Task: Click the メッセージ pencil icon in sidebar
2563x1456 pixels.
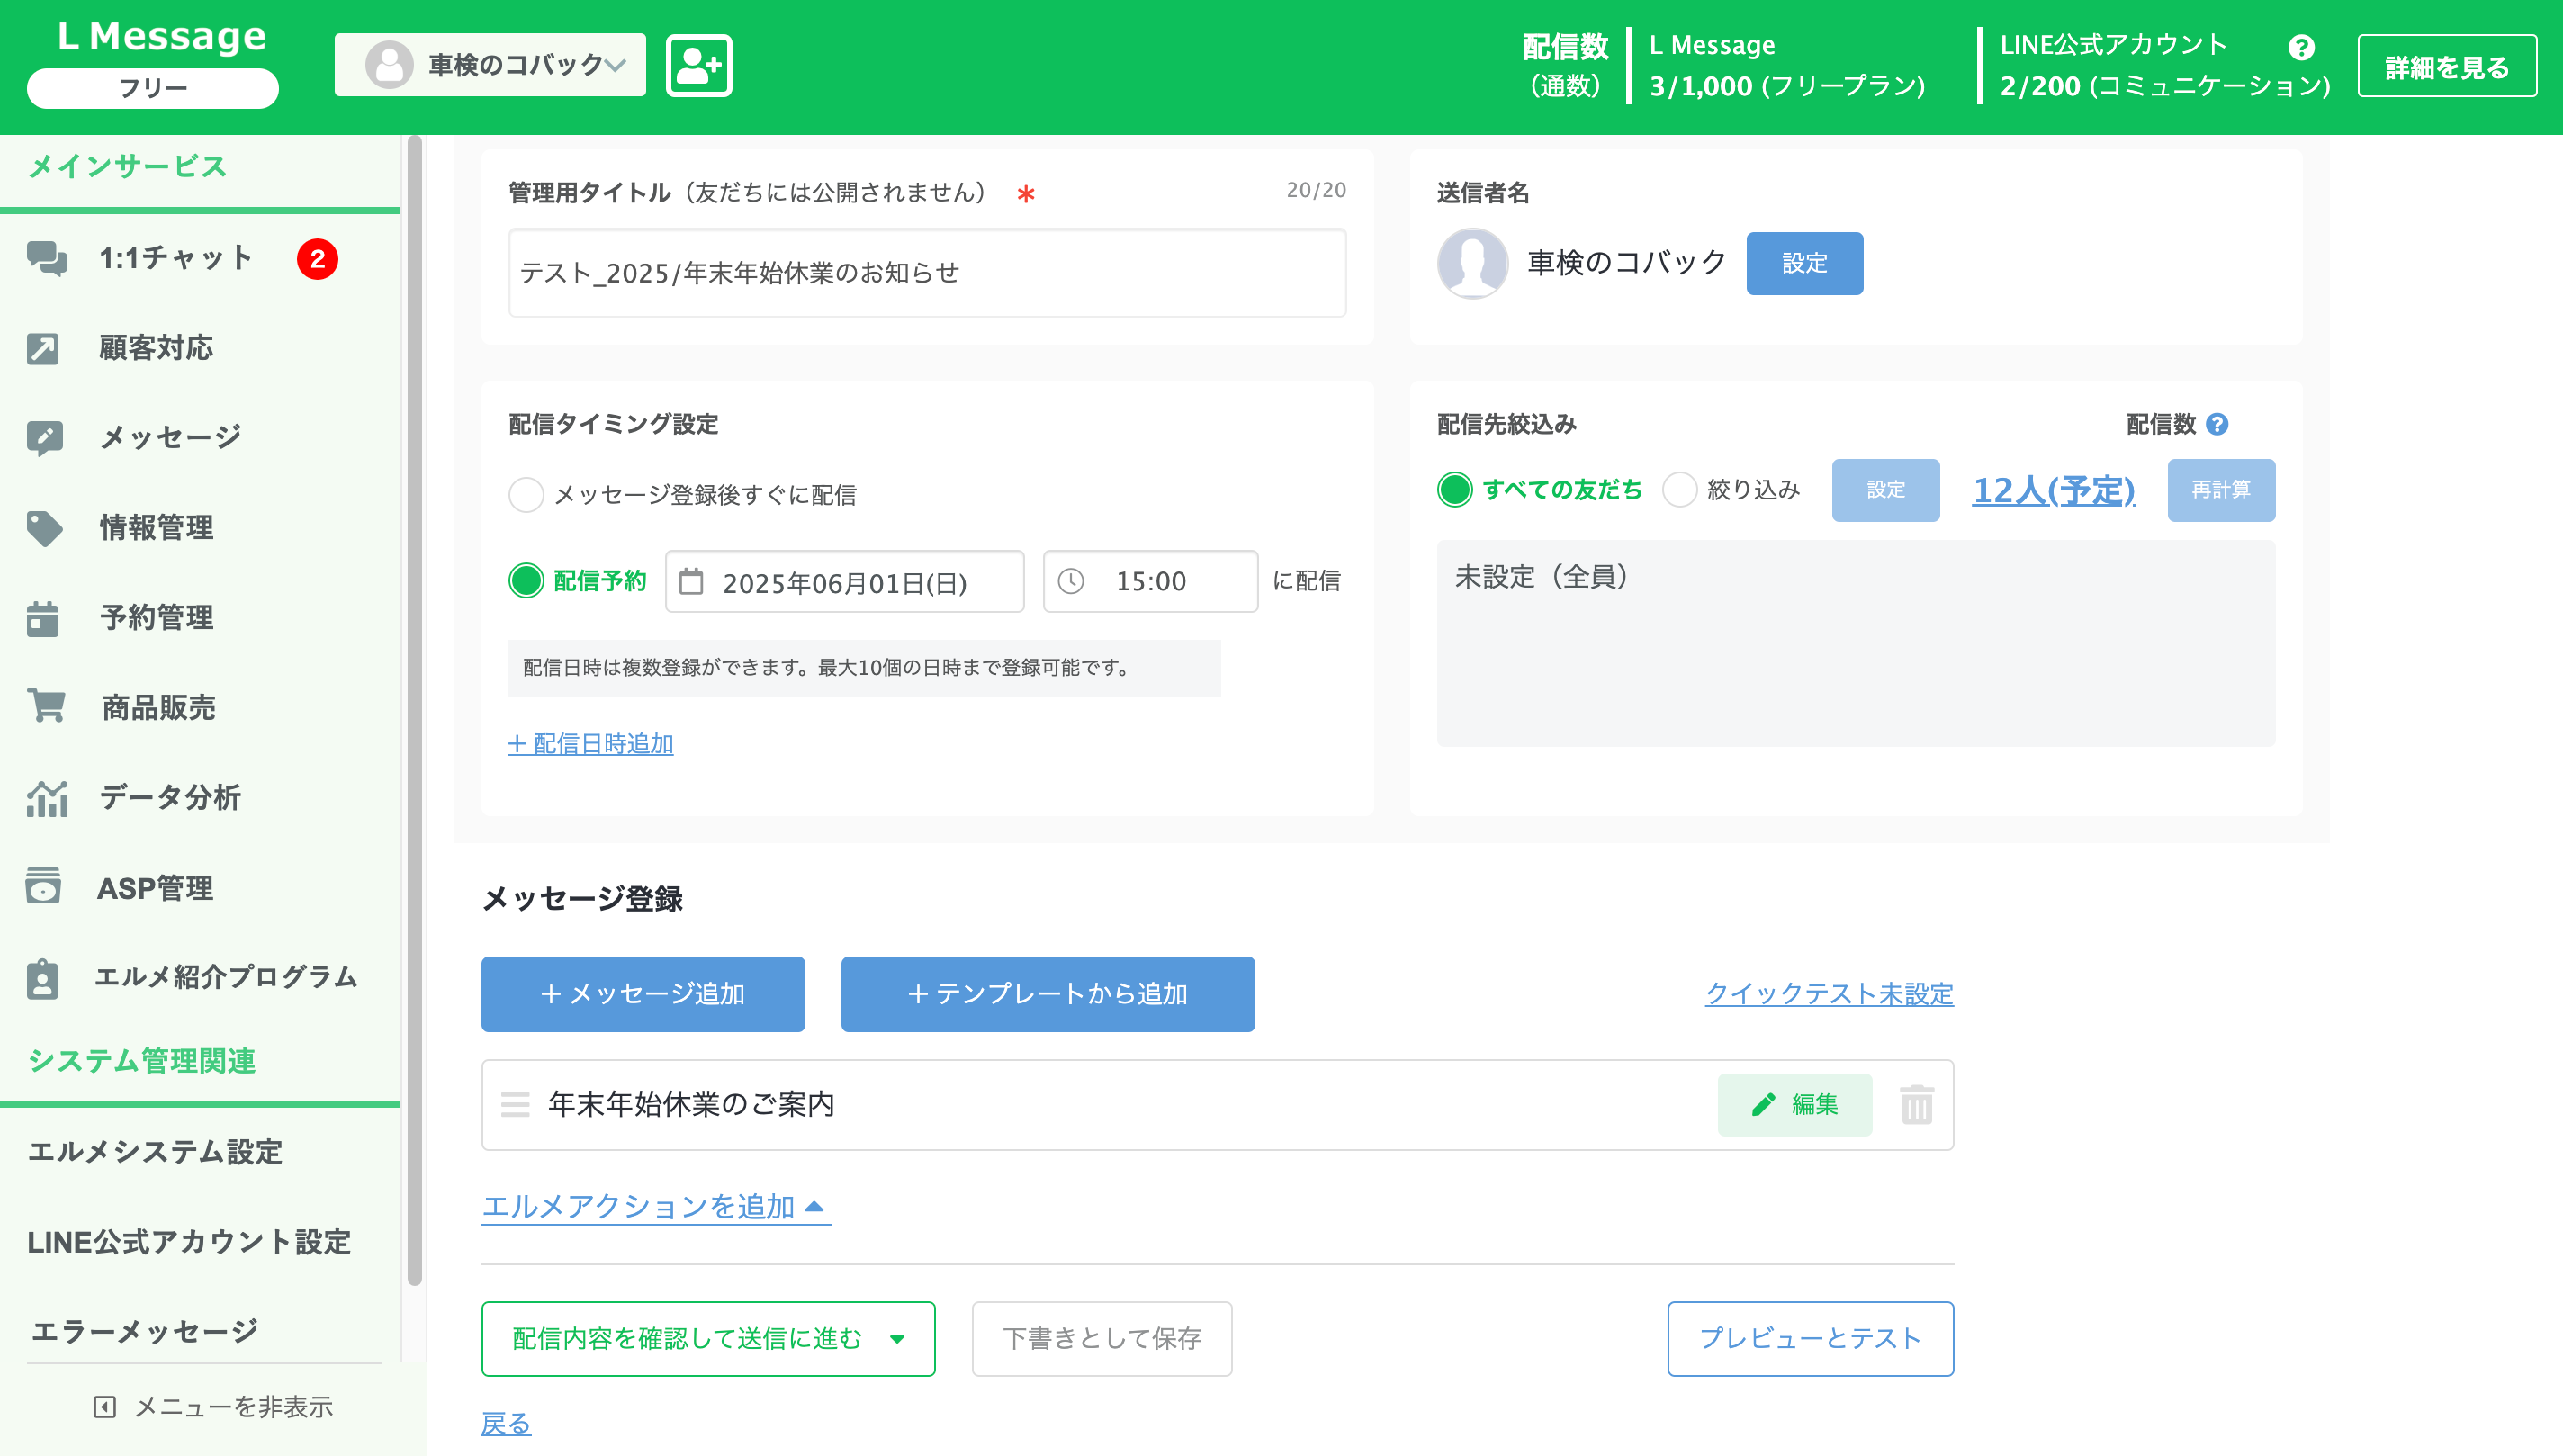Action: coord(45,437)
